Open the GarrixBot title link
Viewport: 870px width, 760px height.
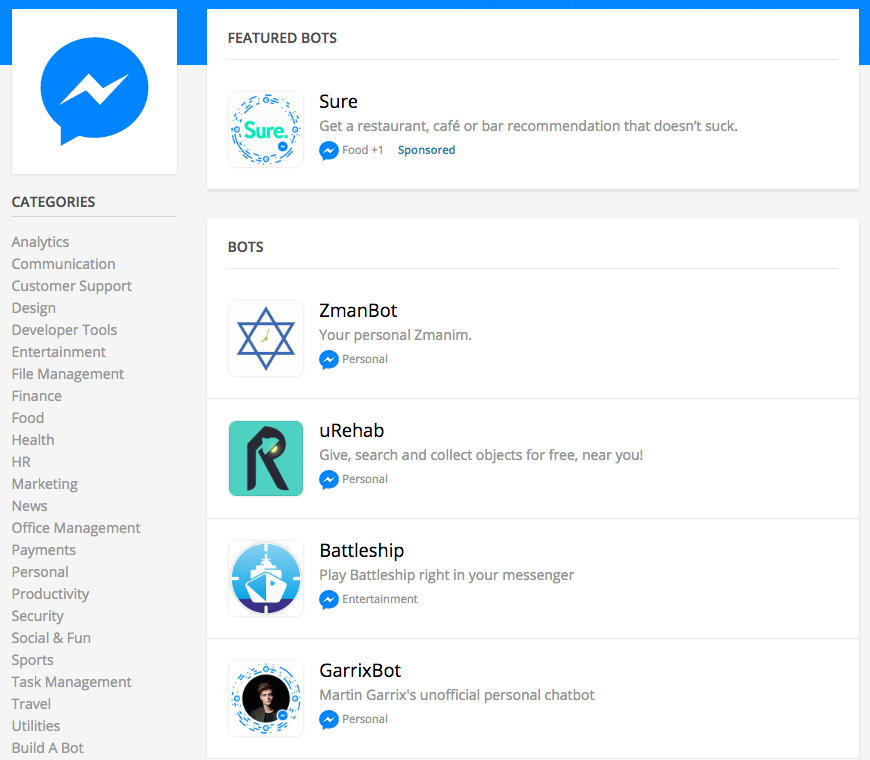coord(360,671)
